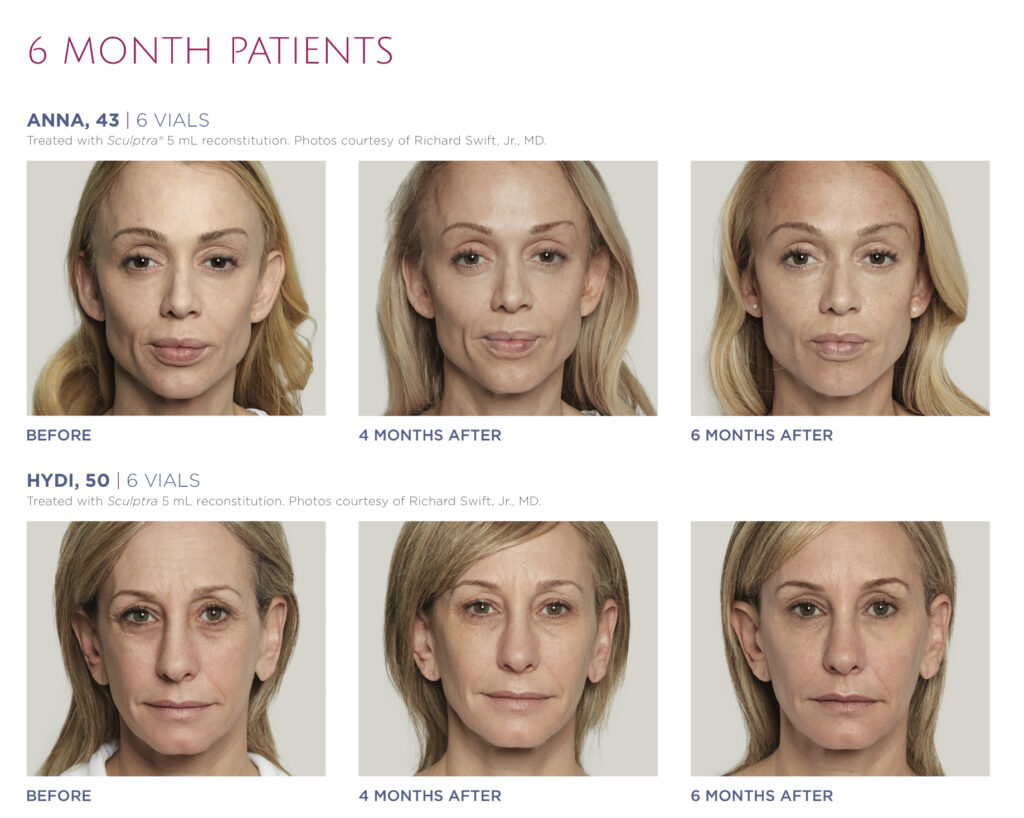Select Hydi's 6 months after photo
Screen dimensions: 1024x818
click(840, 648)
